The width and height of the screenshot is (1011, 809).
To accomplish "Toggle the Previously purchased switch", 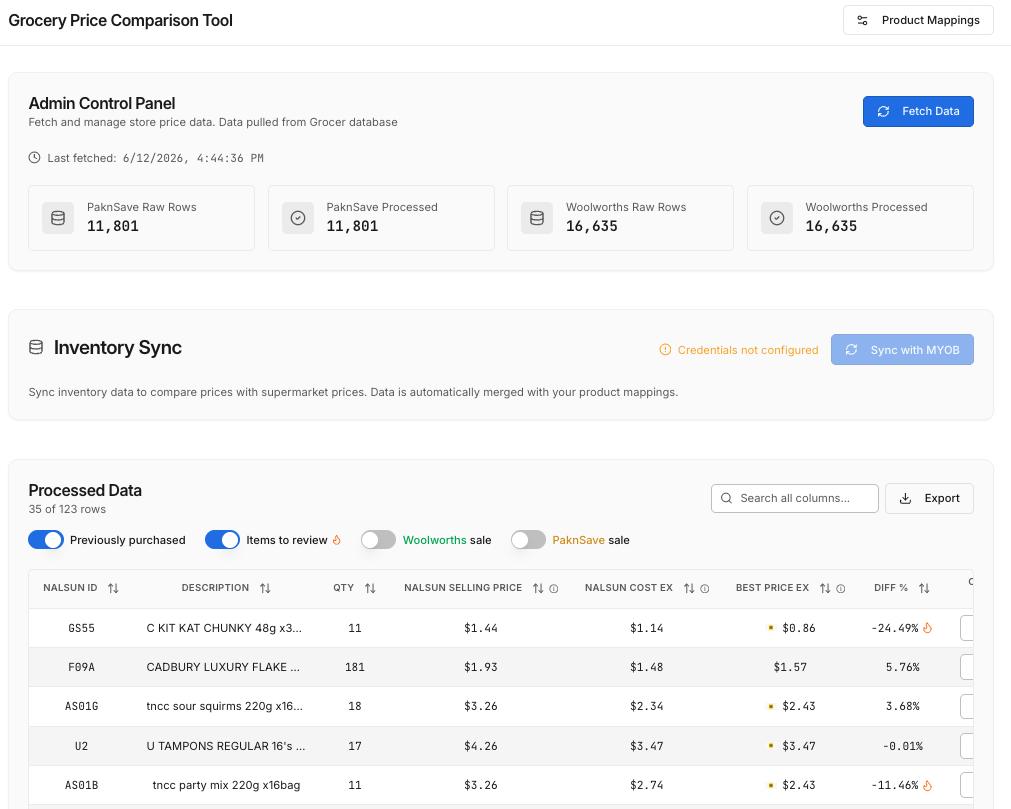I will (x=46, y=540).
